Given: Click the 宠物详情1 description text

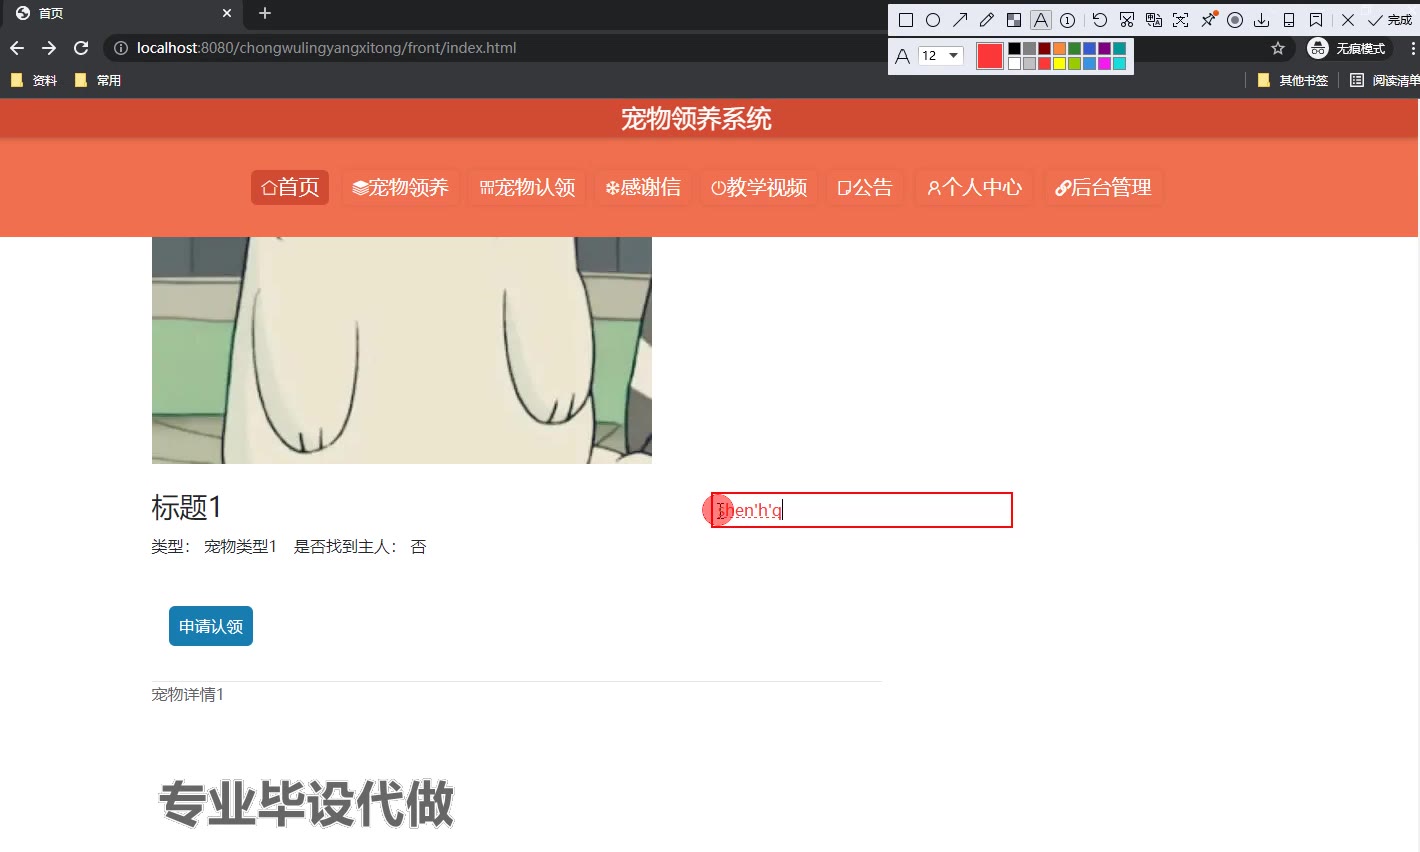Looking at the screenshot, I should tap(188, 694).
